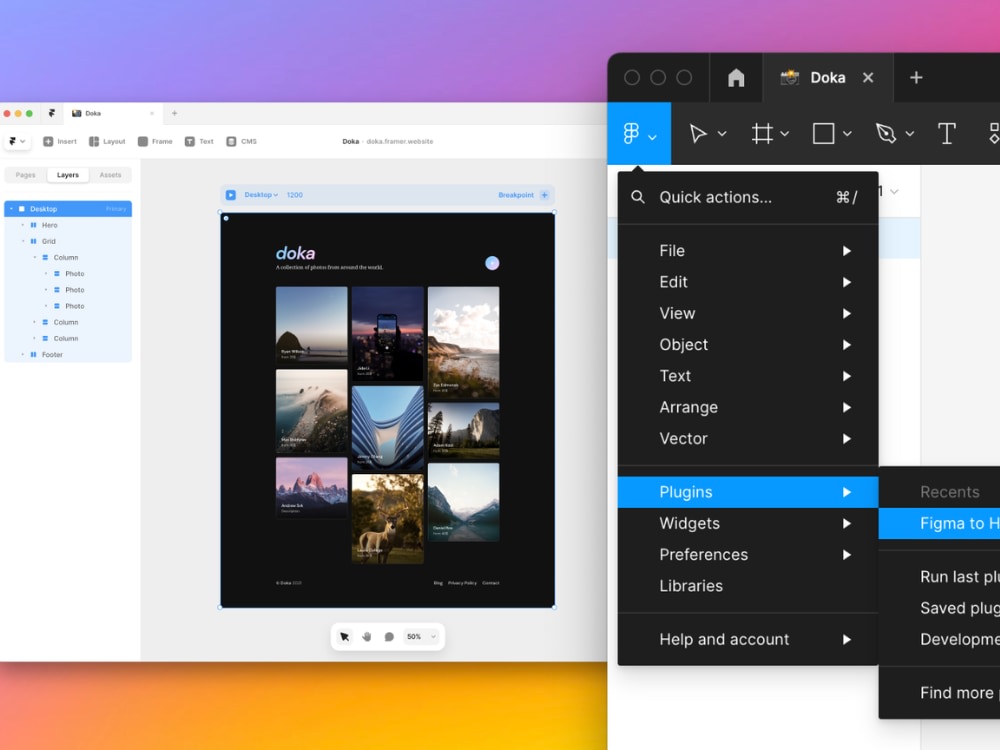Screen dimensions: 1000x750
Task: Choose Libraries from the Figma menu
Action: point(747,585)
